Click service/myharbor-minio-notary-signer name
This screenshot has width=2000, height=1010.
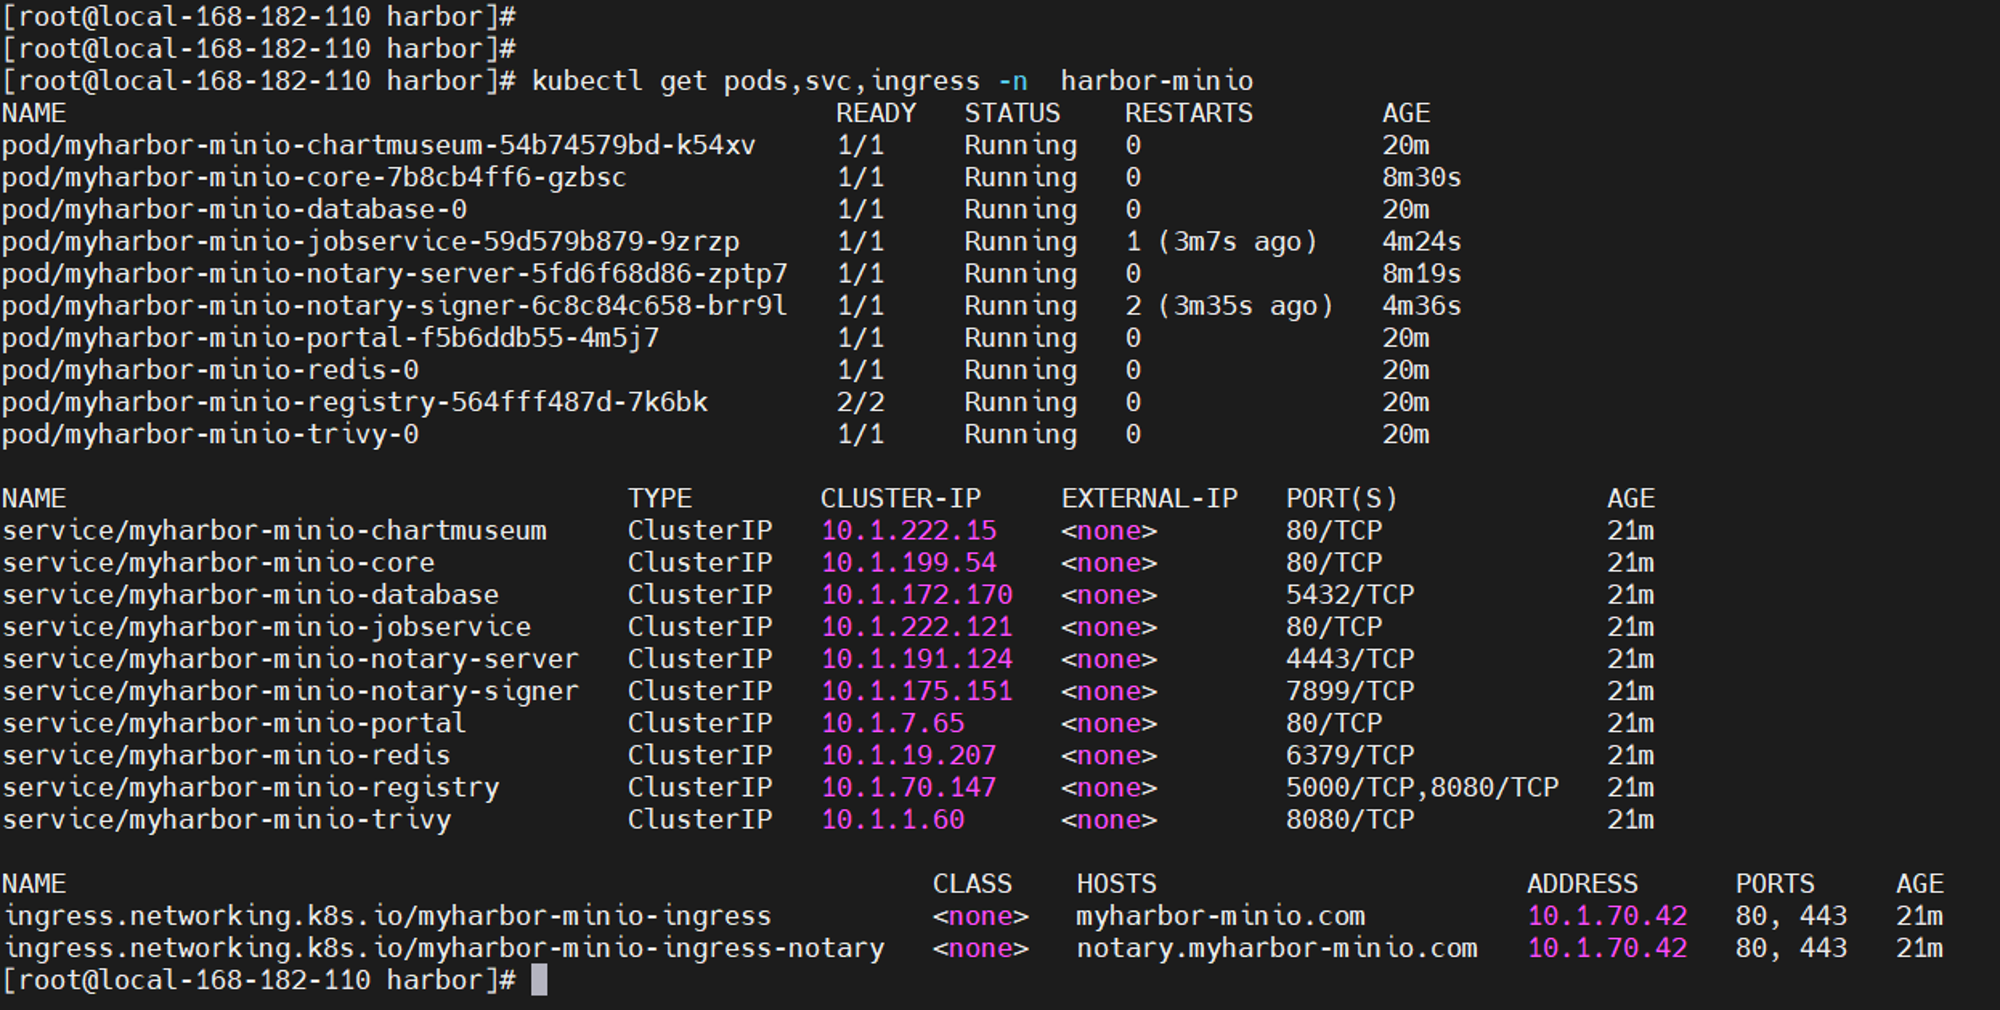[x=290, y=690]
